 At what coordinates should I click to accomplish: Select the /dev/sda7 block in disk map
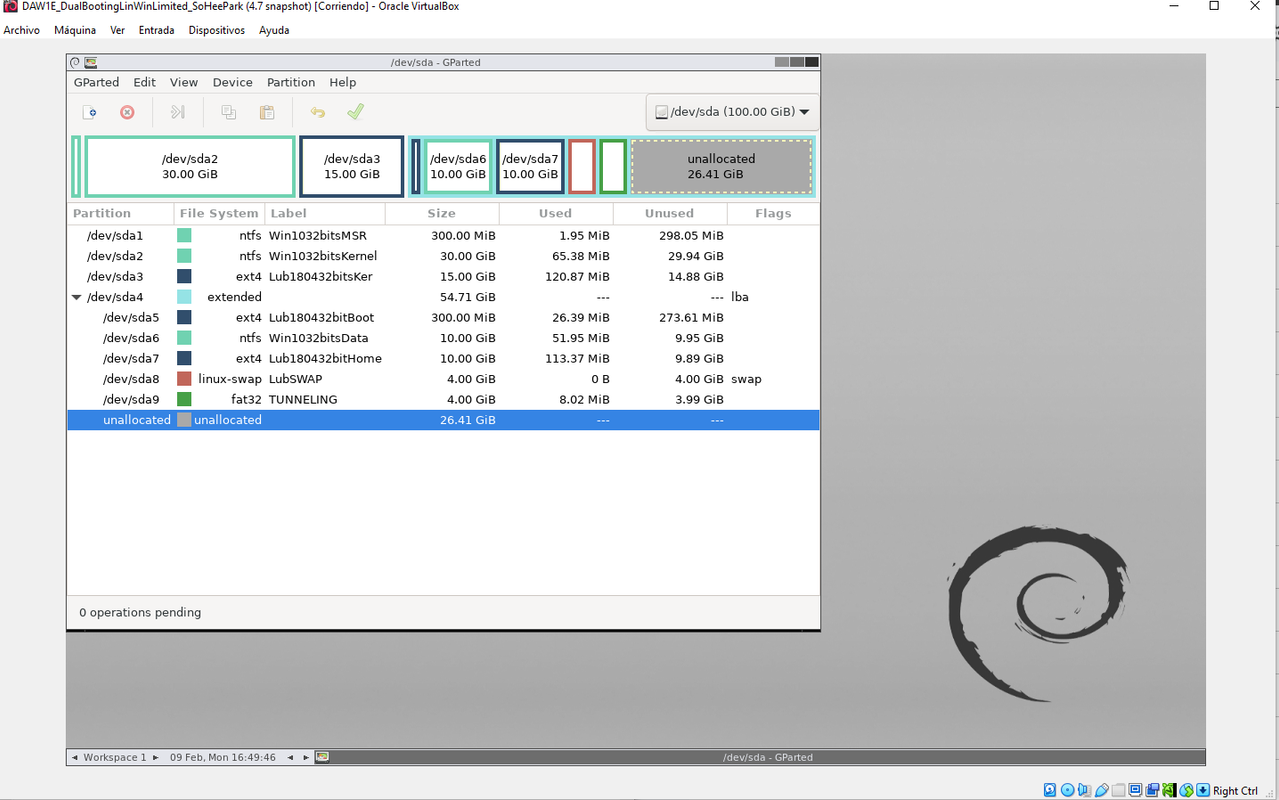[530, 166]
